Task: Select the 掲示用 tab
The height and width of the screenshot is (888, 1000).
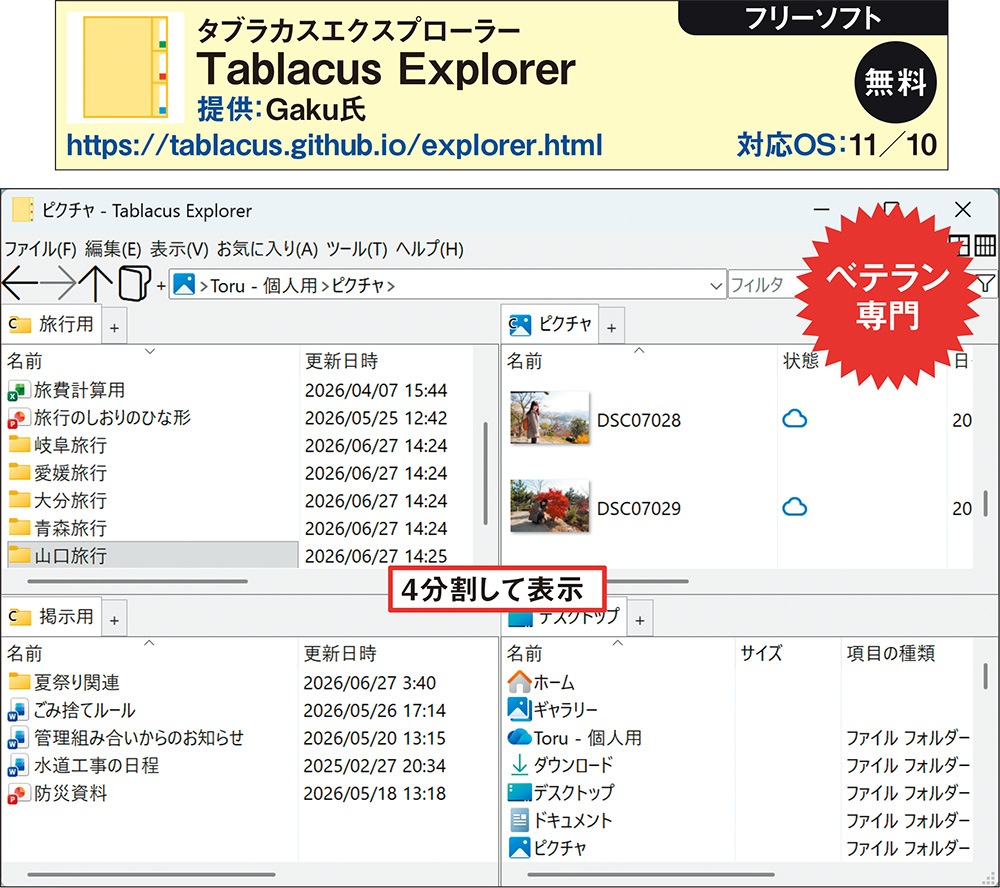Action: click(51, 617)
